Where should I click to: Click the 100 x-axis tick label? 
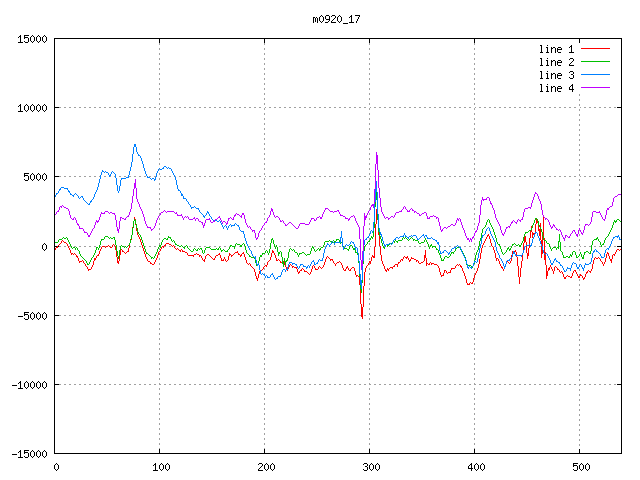coord(160,466)
